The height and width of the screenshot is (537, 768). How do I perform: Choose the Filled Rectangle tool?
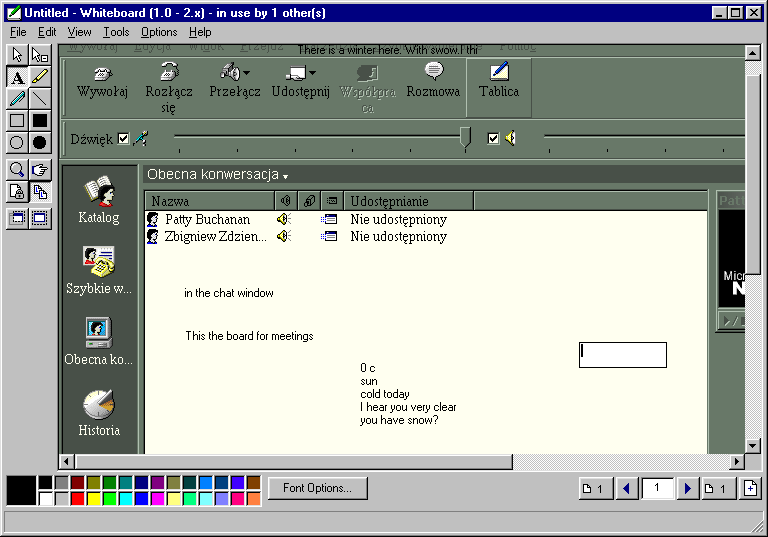[x=40, y=121]
